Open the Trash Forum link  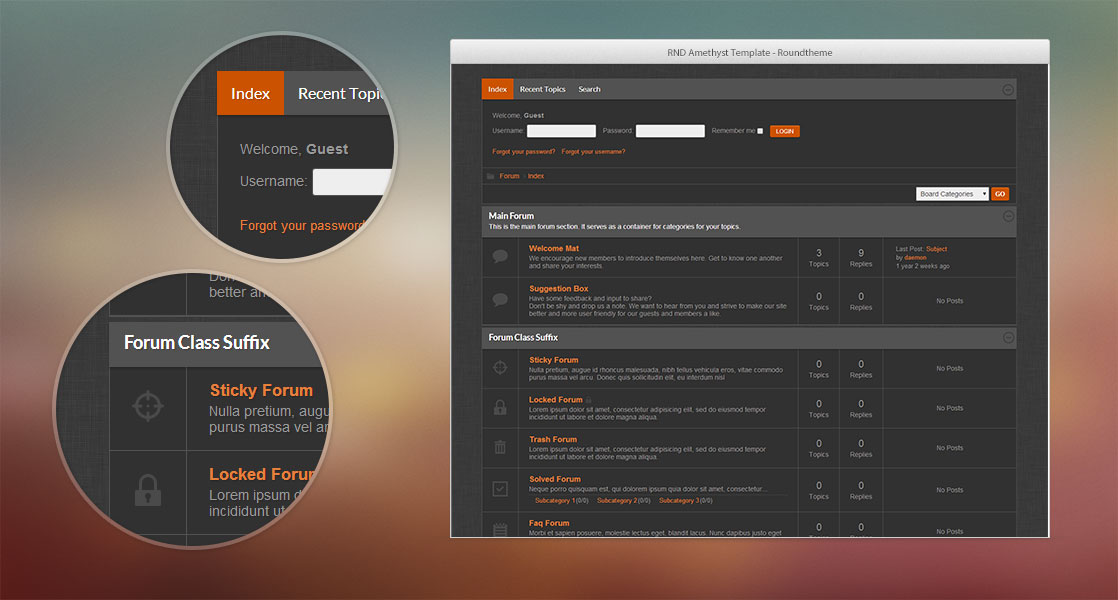[553, 440]
